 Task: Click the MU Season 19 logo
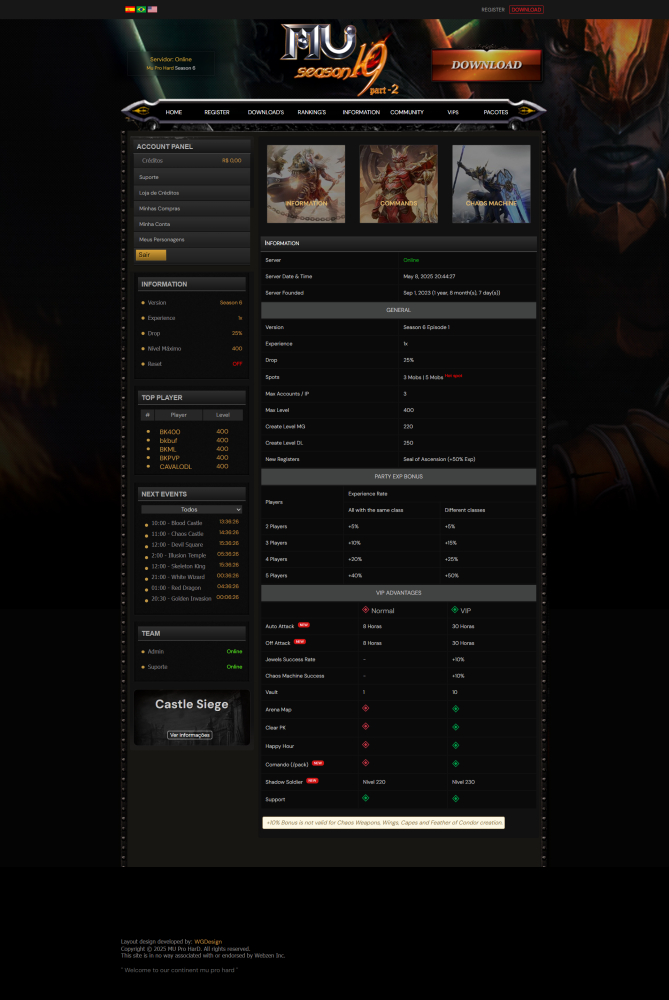tap(337, 59)
